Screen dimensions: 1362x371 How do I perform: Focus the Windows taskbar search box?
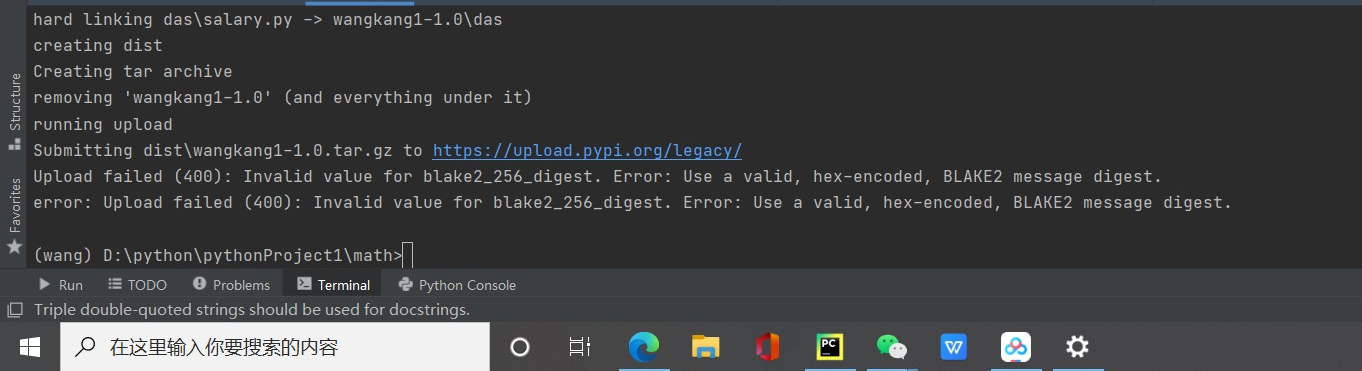coord(275,347)
